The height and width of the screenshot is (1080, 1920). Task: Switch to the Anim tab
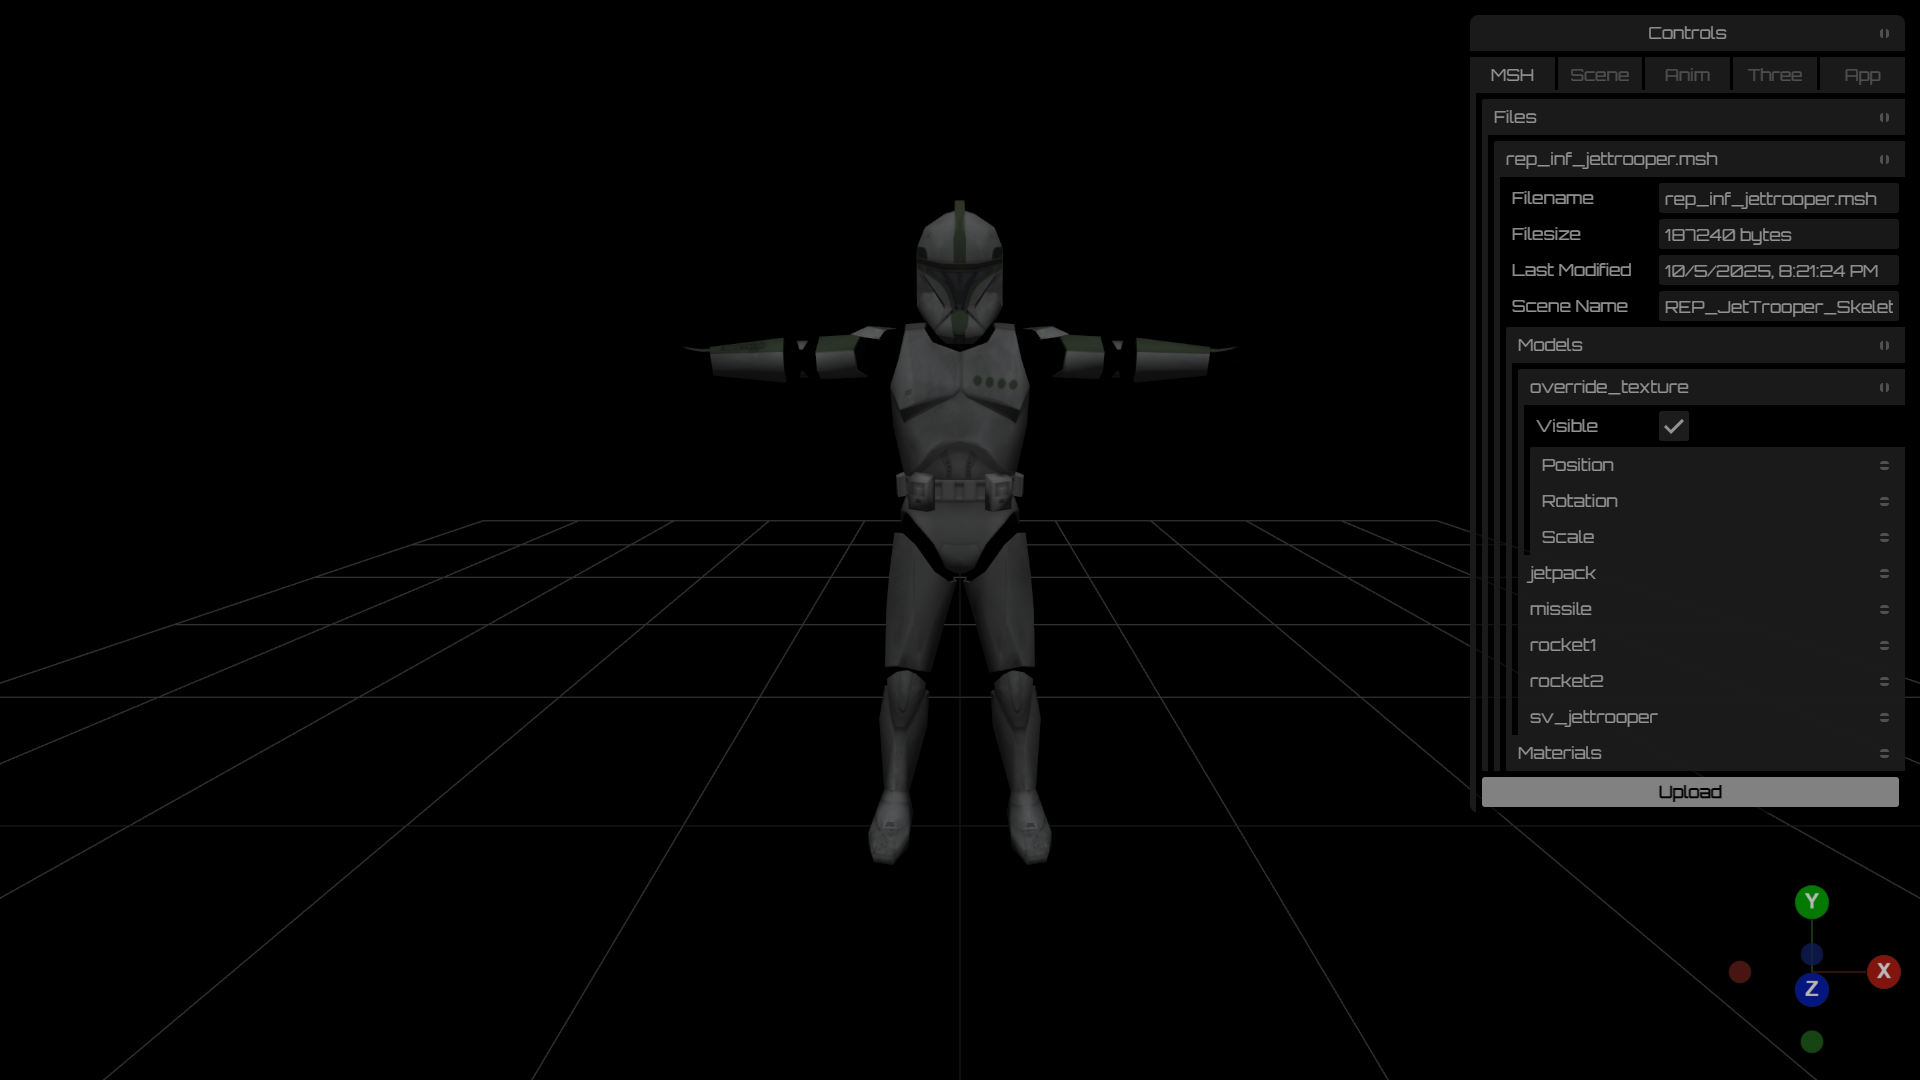pyautogui.click(x=1687, y=75)
